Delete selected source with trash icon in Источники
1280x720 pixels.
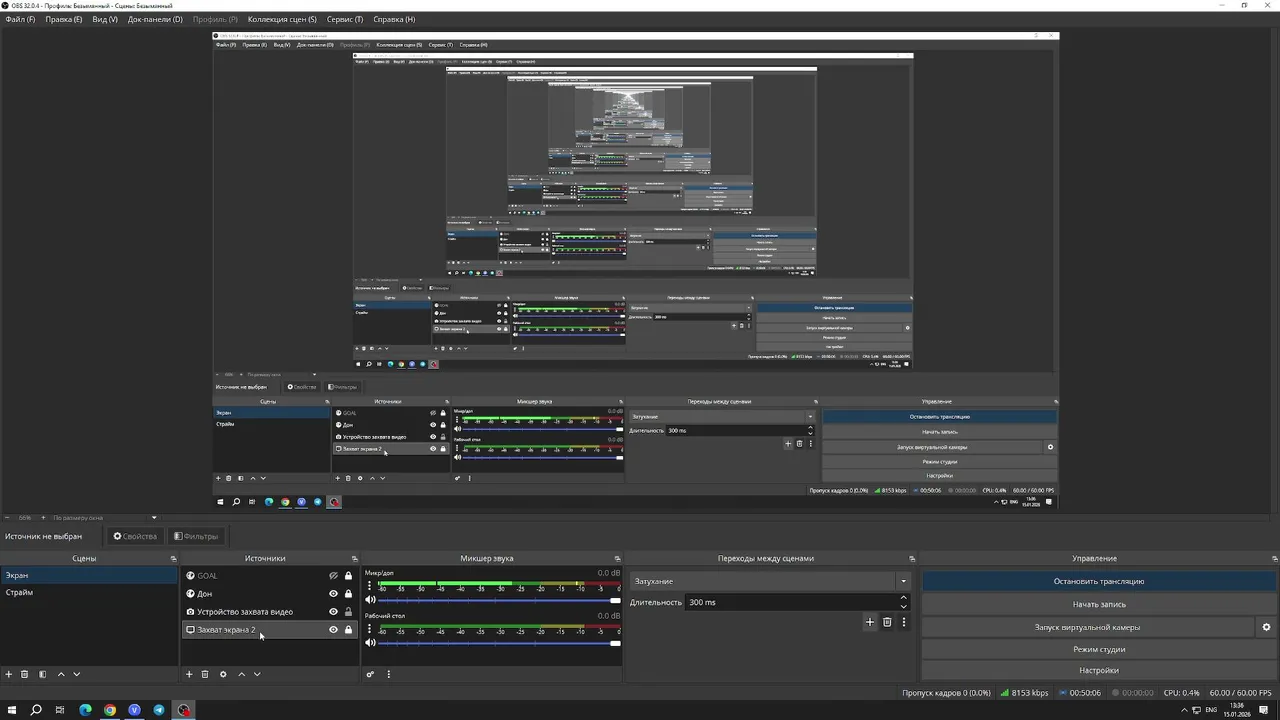tap(205, 674)
